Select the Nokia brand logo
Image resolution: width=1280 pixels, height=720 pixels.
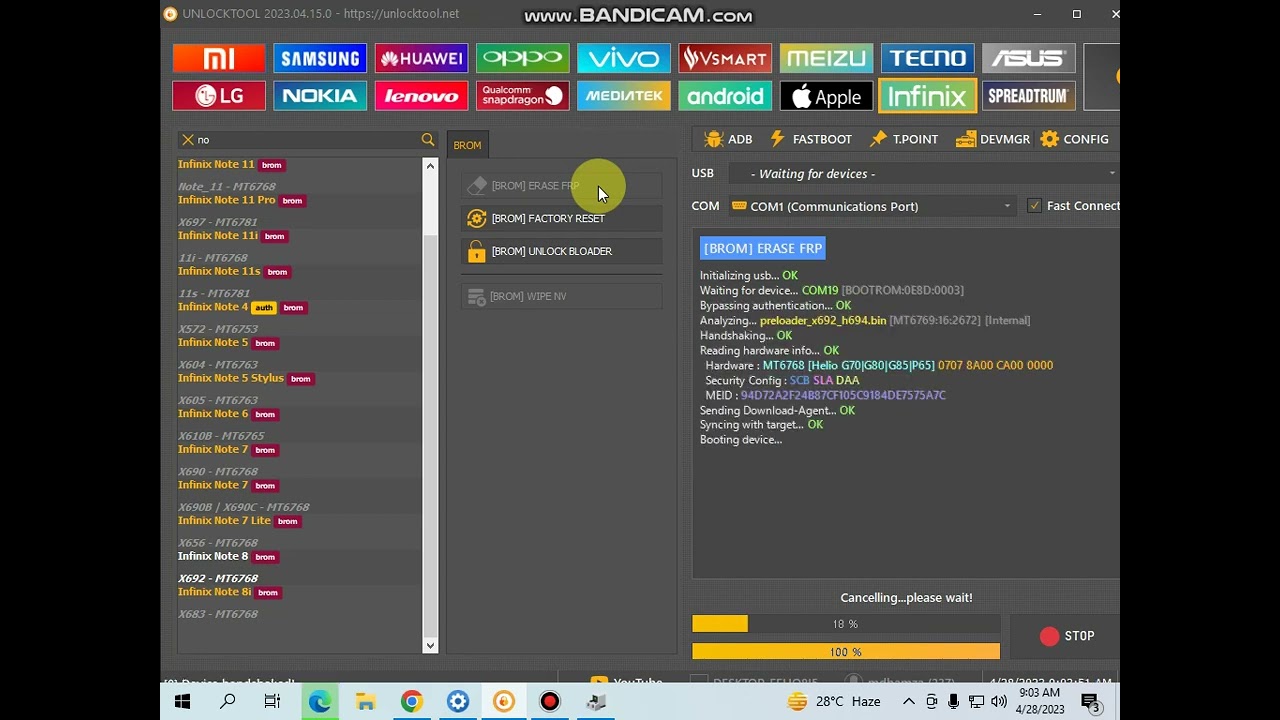pyautogui.click(x=320, y=96)
